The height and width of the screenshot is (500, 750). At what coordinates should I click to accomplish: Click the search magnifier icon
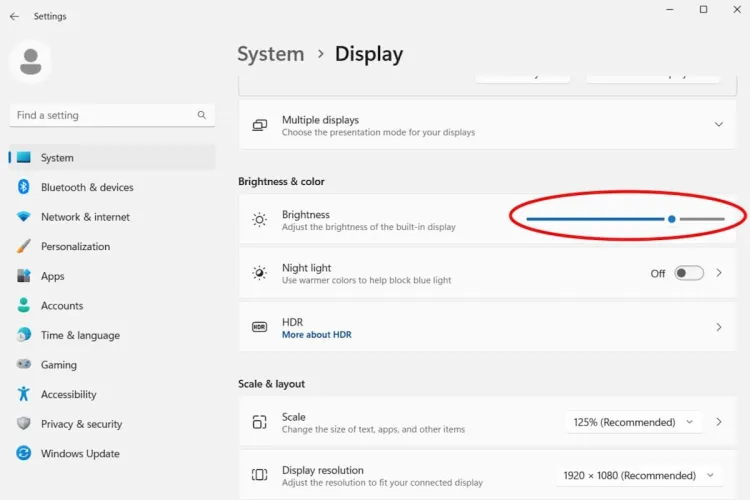pos(202,115)
